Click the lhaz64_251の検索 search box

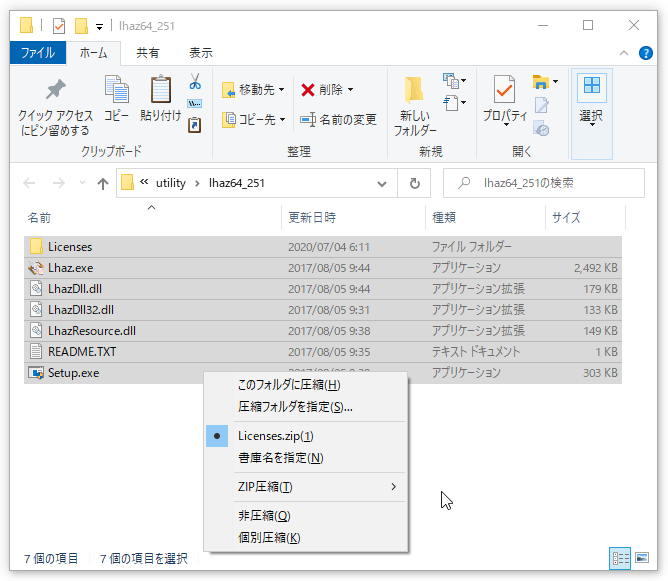pos(544,183)
